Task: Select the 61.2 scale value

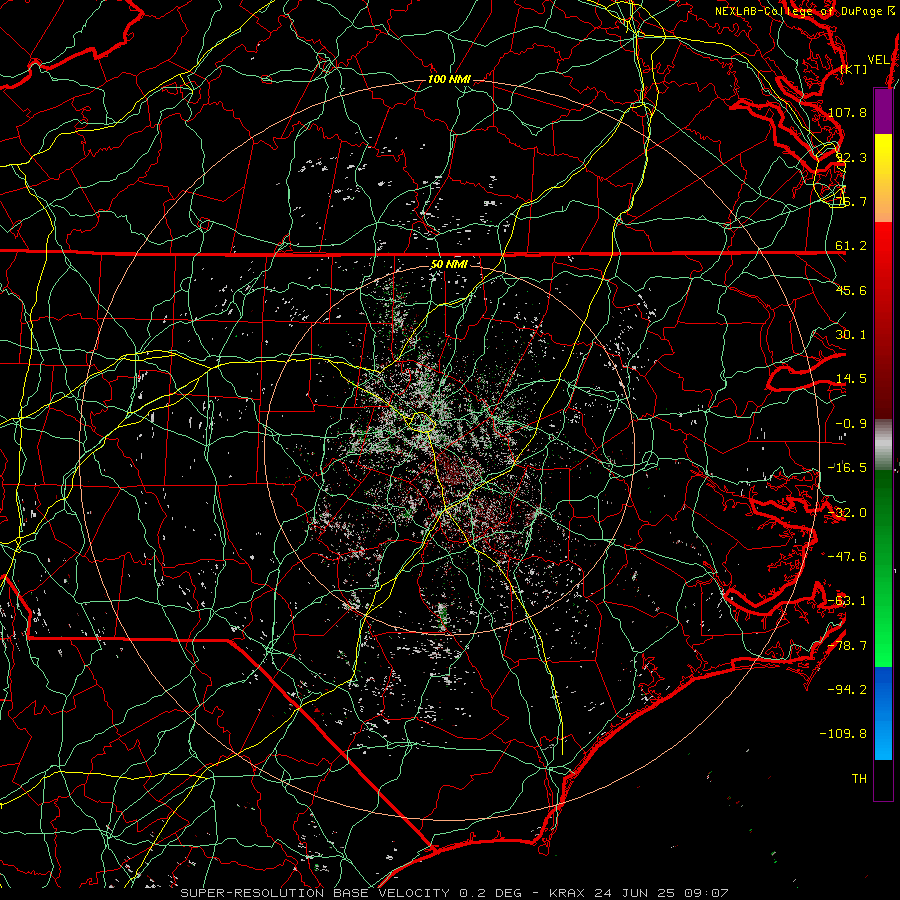Action: coord(851,246)
